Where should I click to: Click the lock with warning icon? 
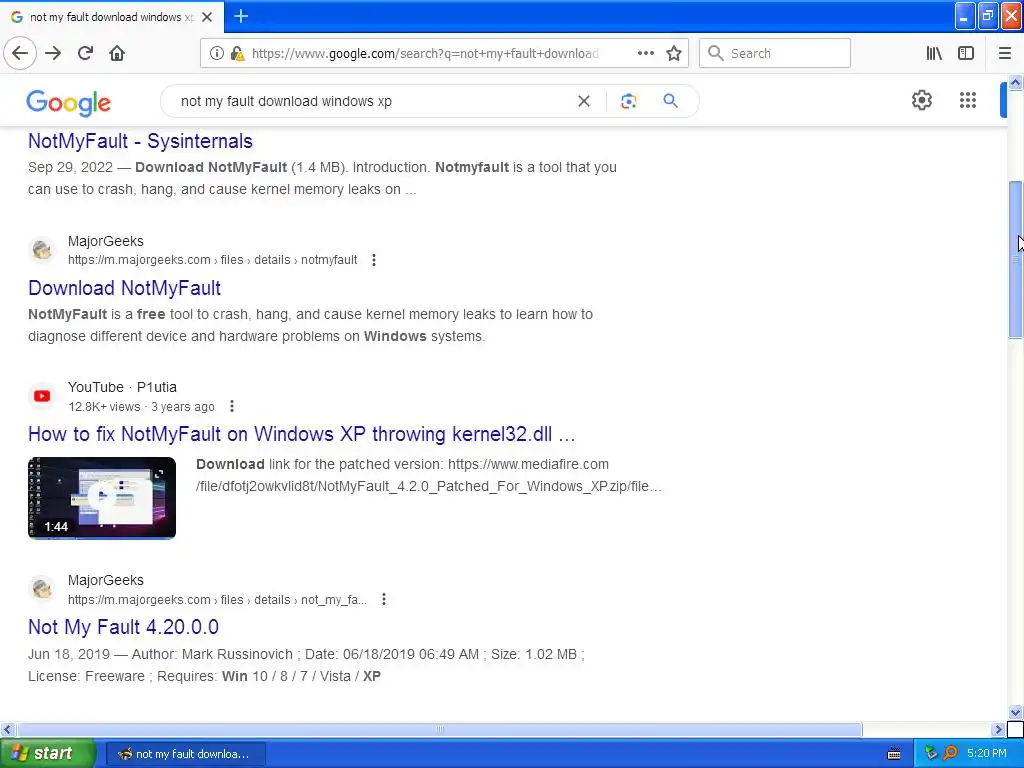click(x=237, y=53)
